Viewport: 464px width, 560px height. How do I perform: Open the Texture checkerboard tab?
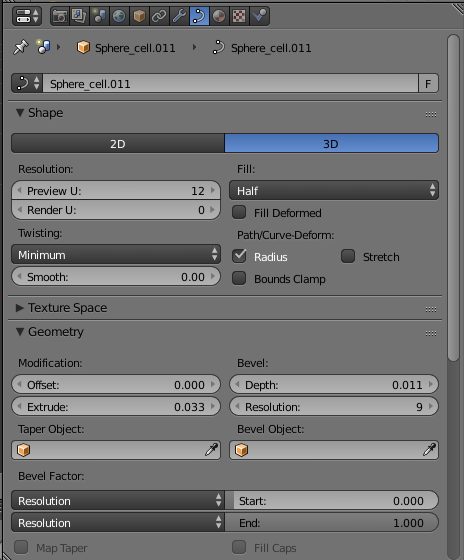coord(239,16)
